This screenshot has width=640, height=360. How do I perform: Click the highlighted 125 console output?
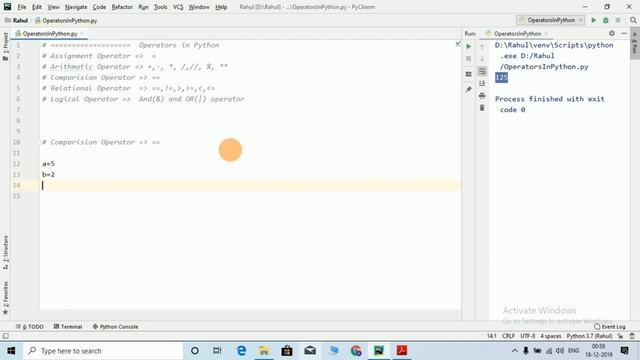(x=501, y=77)
